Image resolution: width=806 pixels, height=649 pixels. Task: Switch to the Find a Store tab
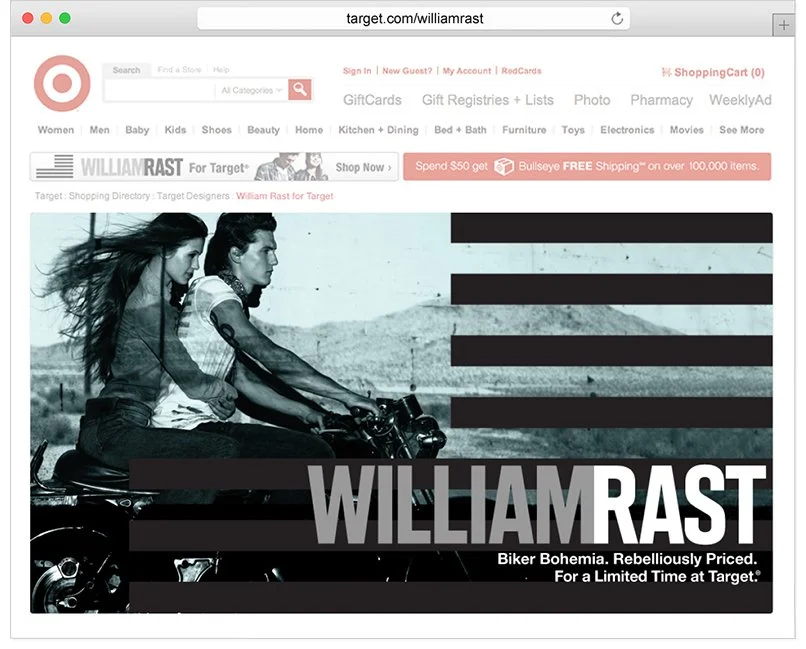(179, 69)
